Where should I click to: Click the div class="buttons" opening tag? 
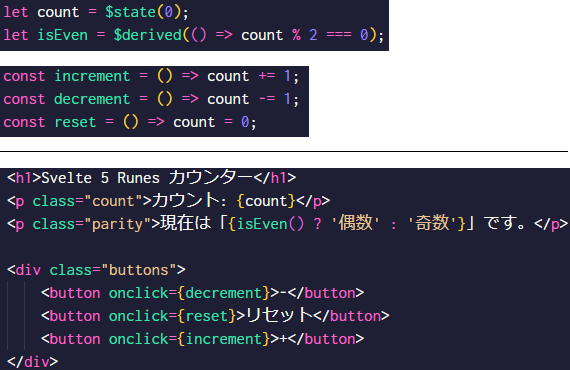pos(96,270)
